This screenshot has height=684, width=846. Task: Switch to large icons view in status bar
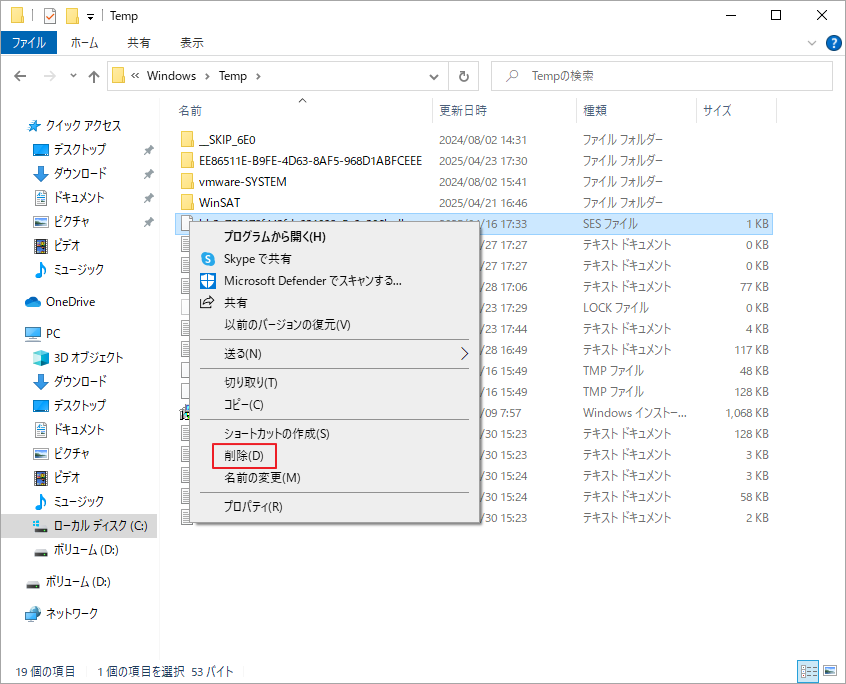coord(831,672)
